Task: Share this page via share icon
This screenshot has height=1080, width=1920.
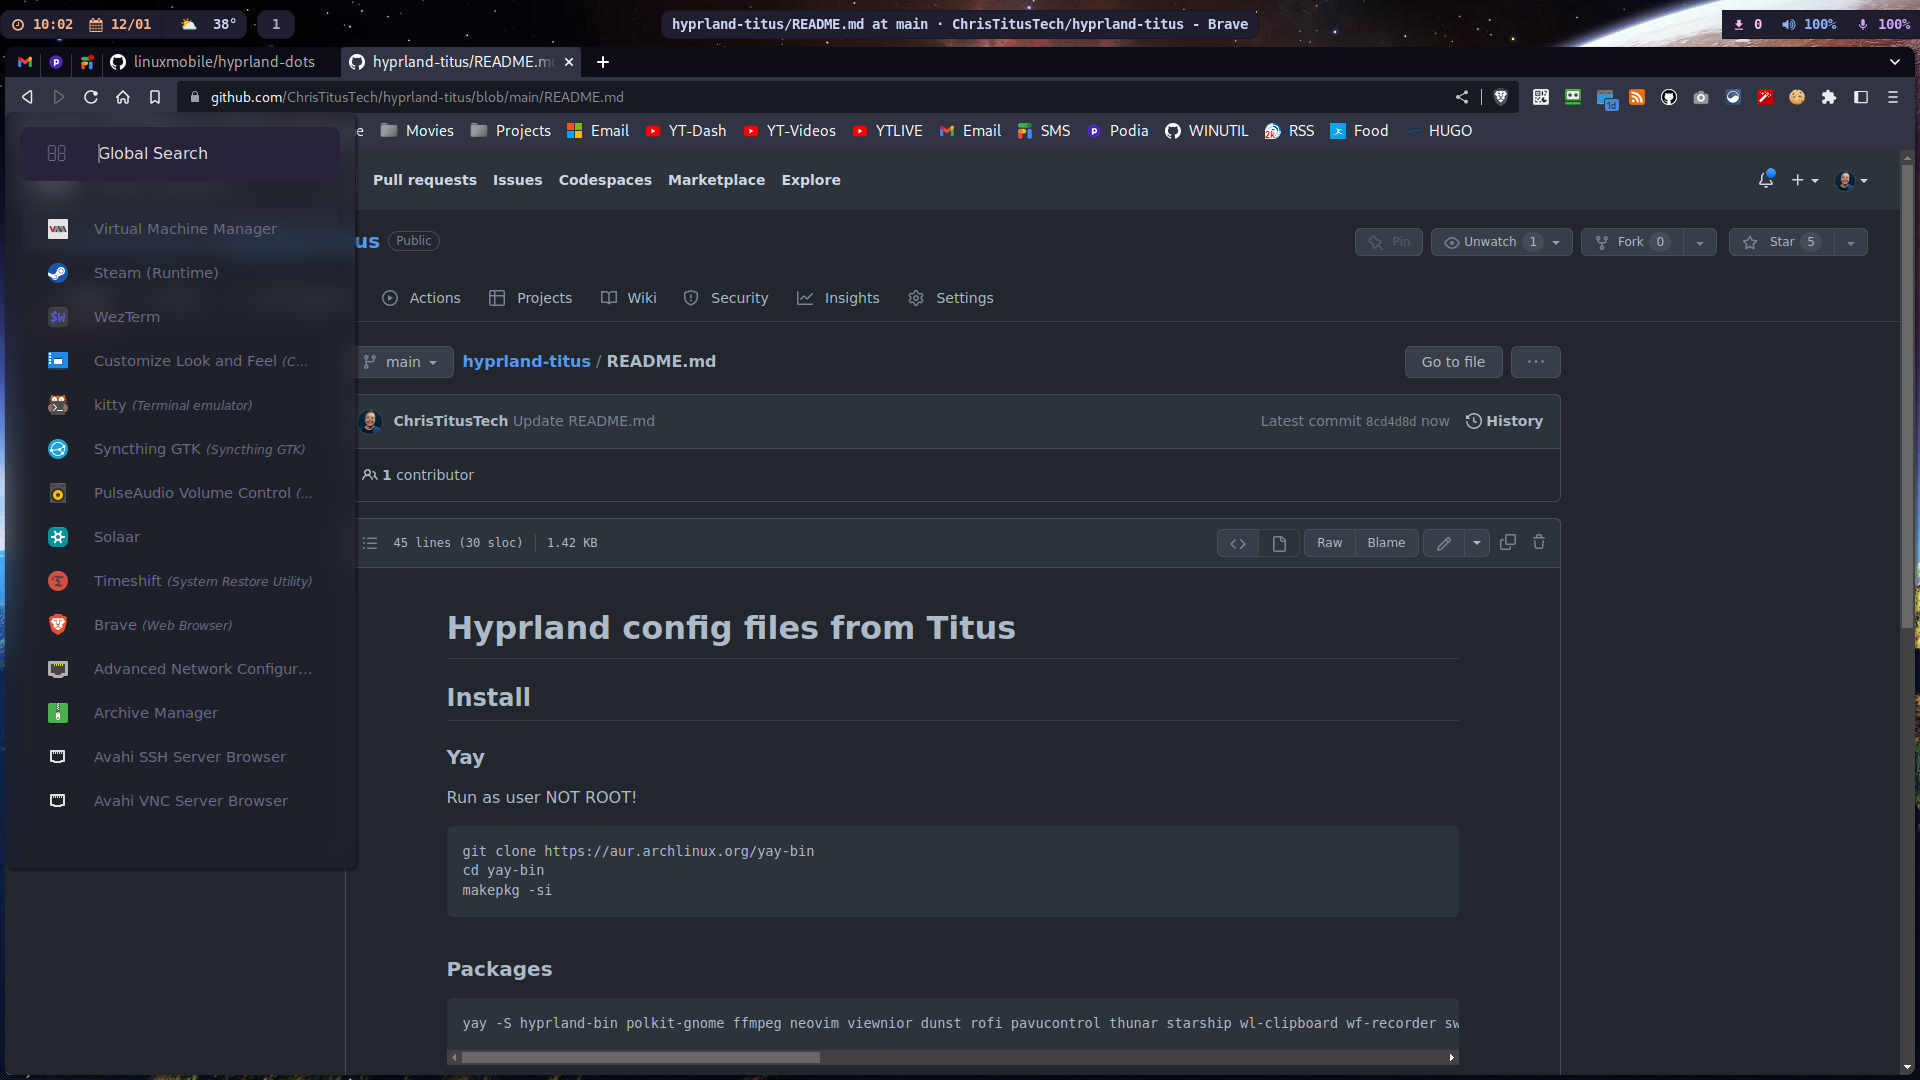Action: pyautogui.click(x=1462, y=97)
